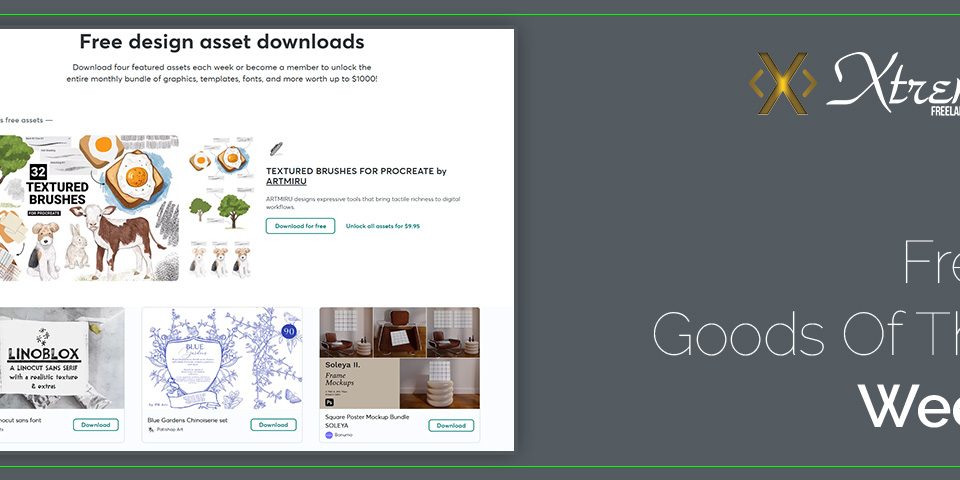
Task: Click the purple Bonumo avatar icon
Action: coord(329,435)
